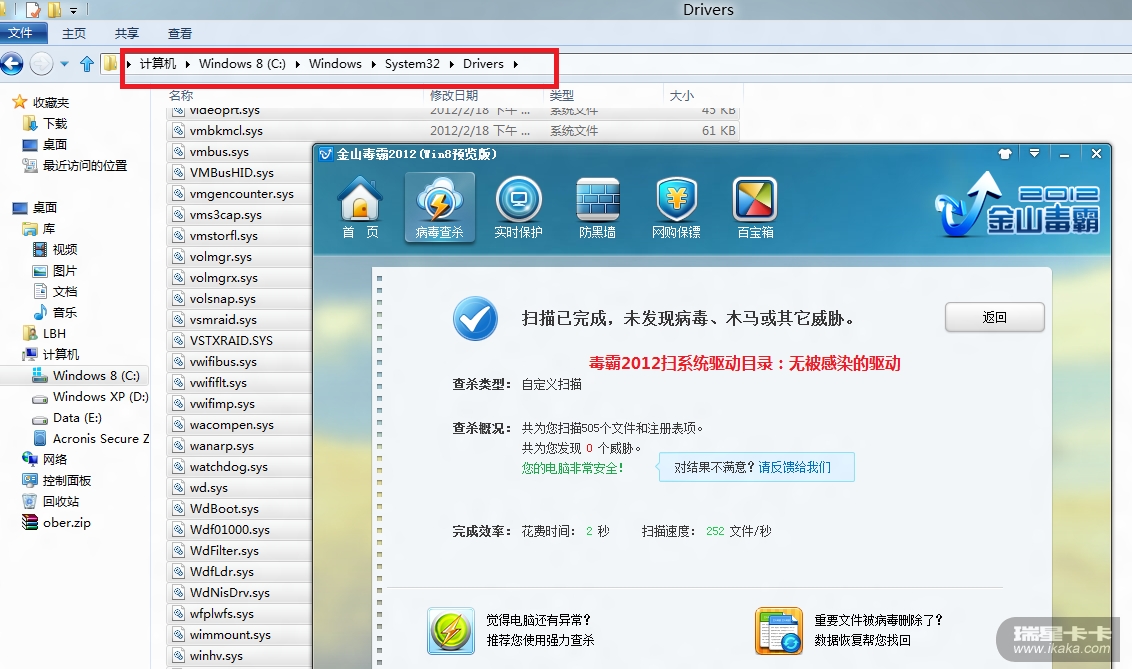
Task: Click the Explorer forward arrow button
Action: coord(41,64)
